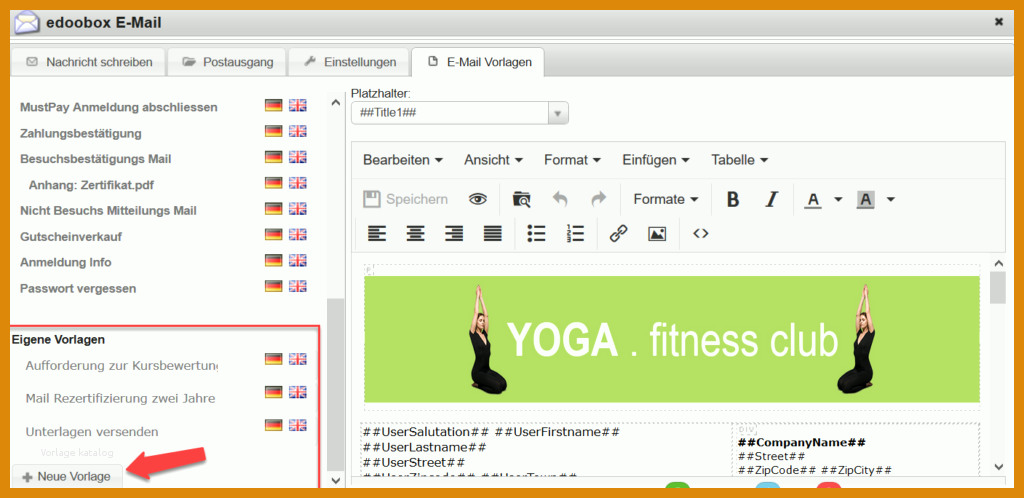1024x498 pixels.
Task: Select English flag for Passwort vergessen
Action: 297,286
